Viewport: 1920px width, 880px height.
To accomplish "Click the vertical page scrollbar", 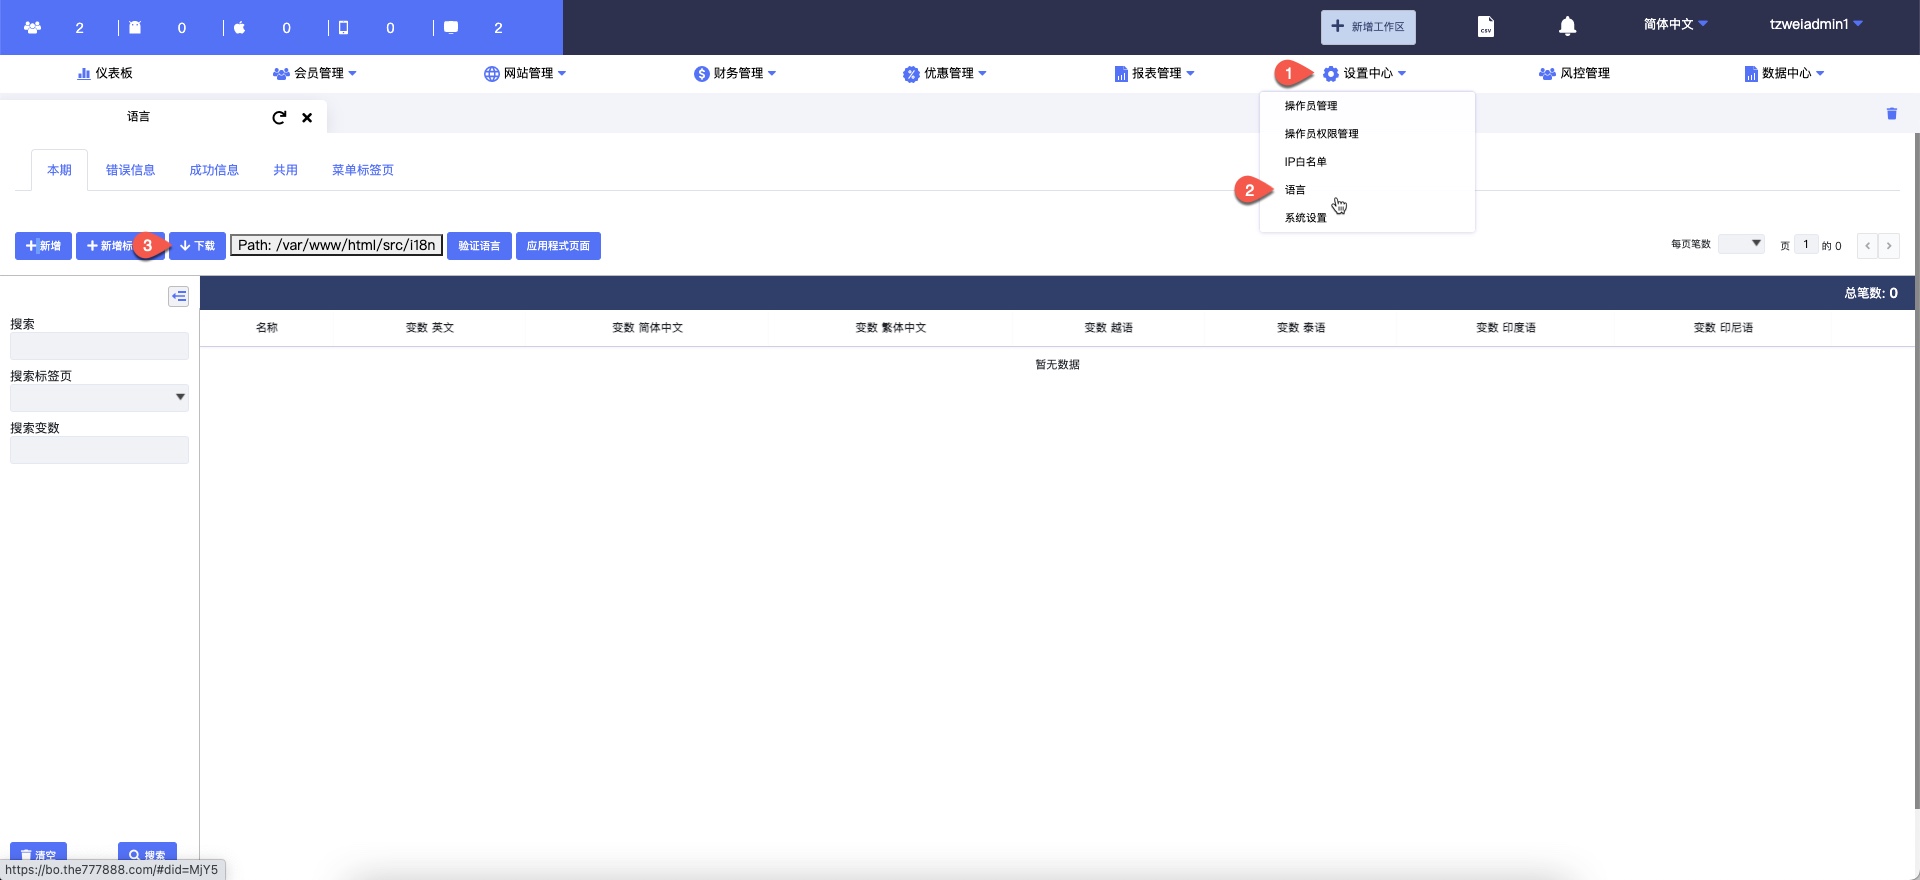I will [x=1916, y=470].
